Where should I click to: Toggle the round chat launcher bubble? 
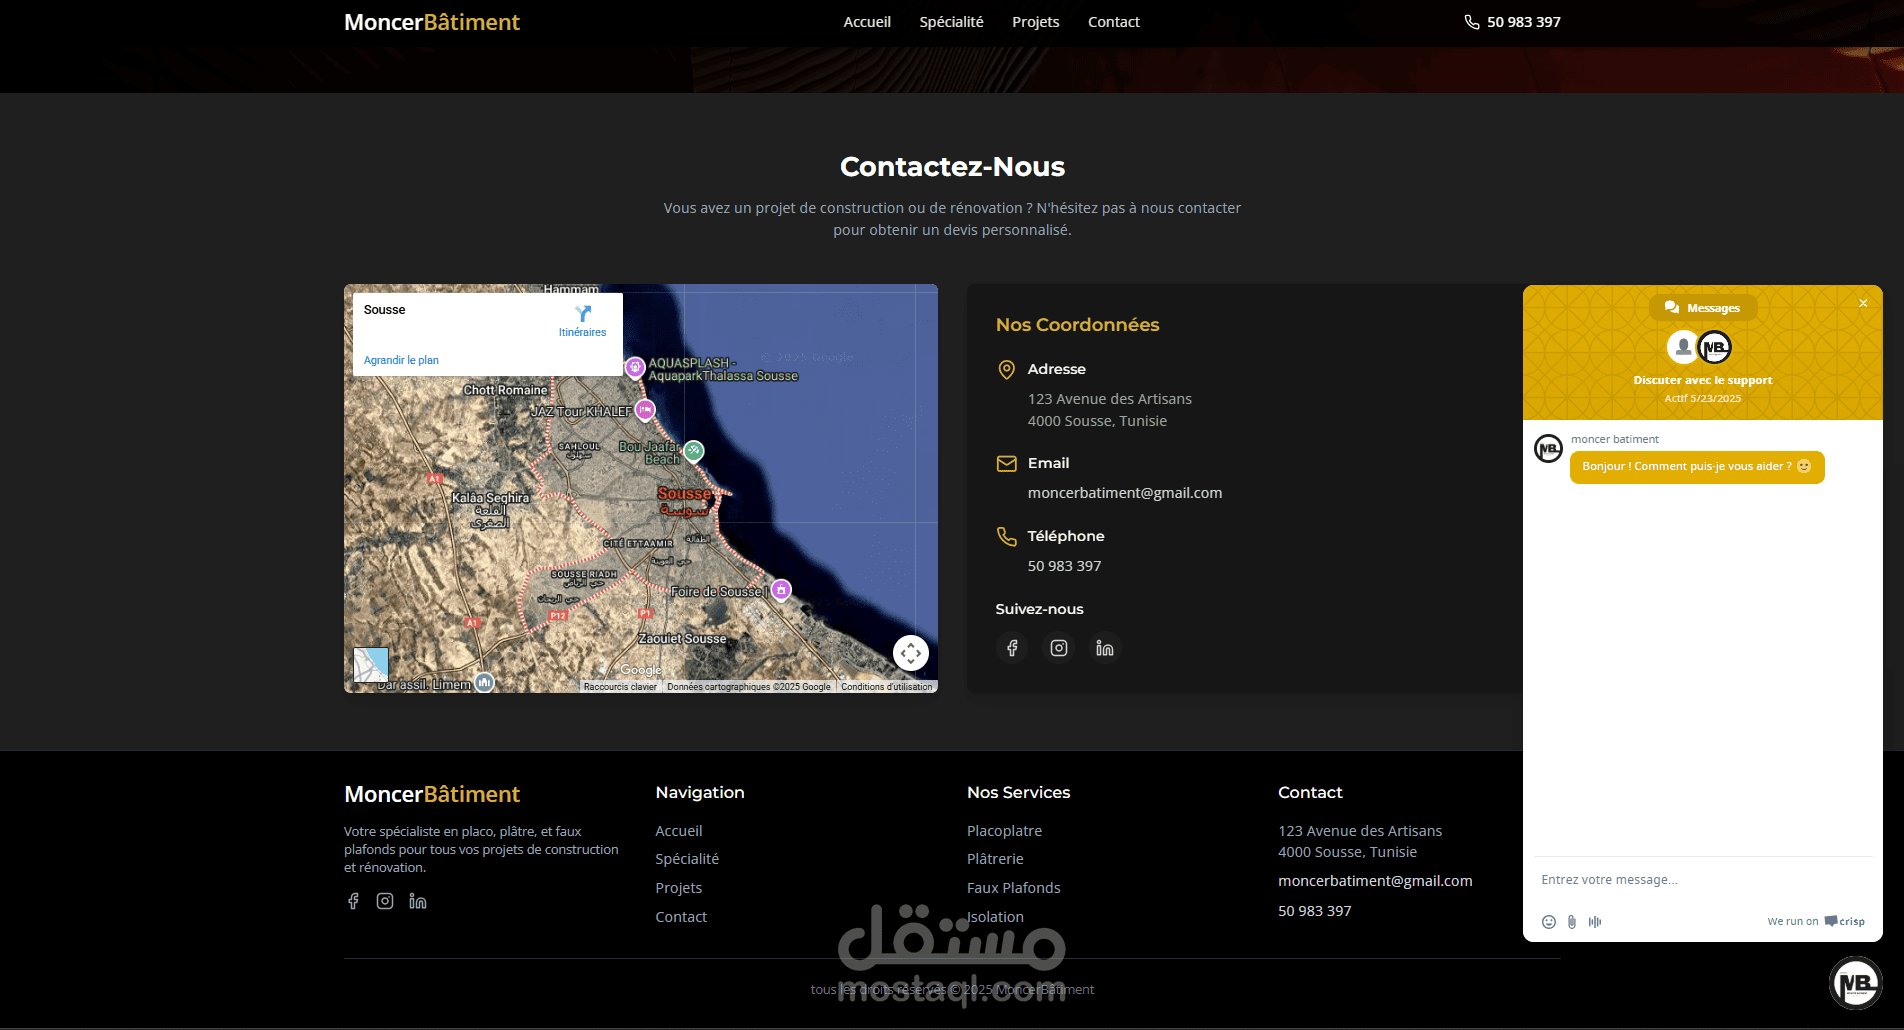pos(1856,983)
